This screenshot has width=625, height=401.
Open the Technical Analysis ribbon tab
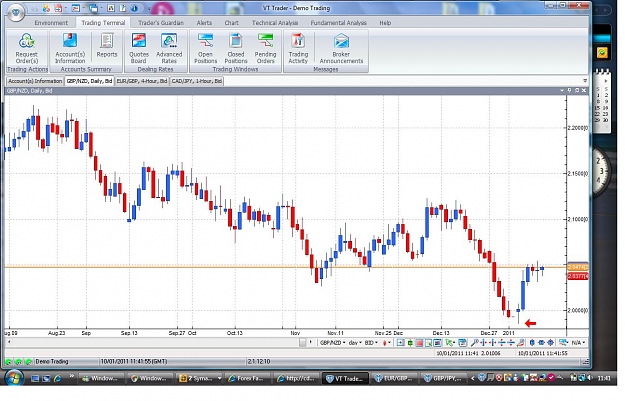click(275, 23)
